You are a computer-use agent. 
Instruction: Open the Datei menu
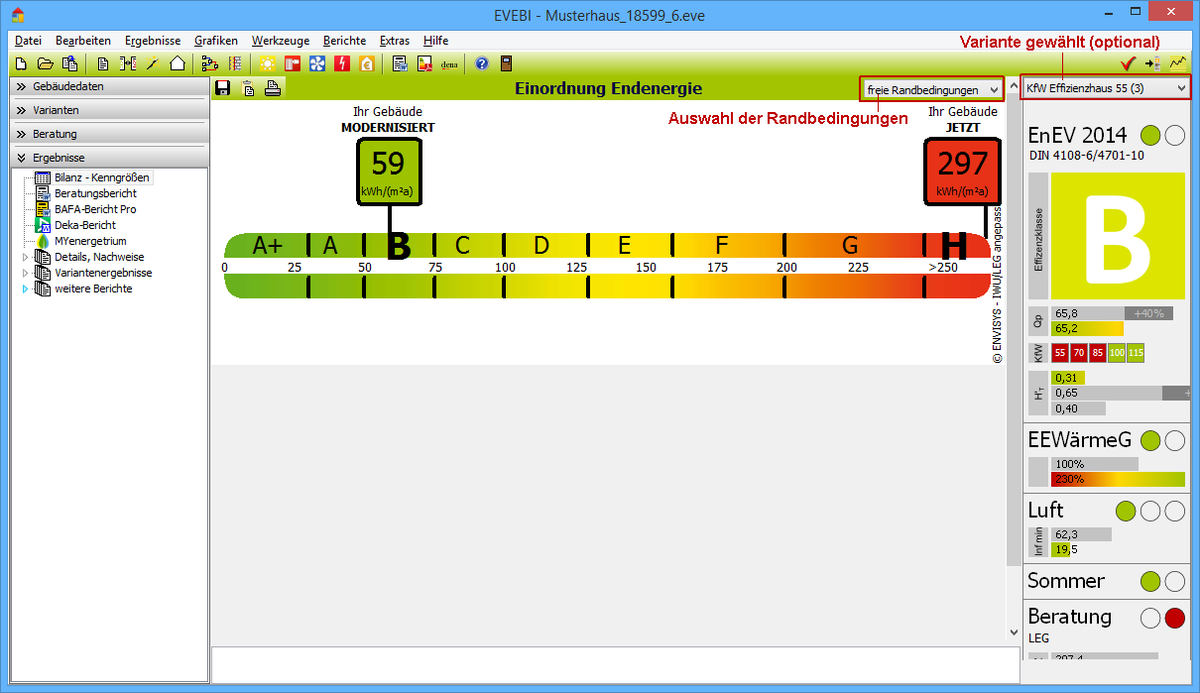[28, 41]
